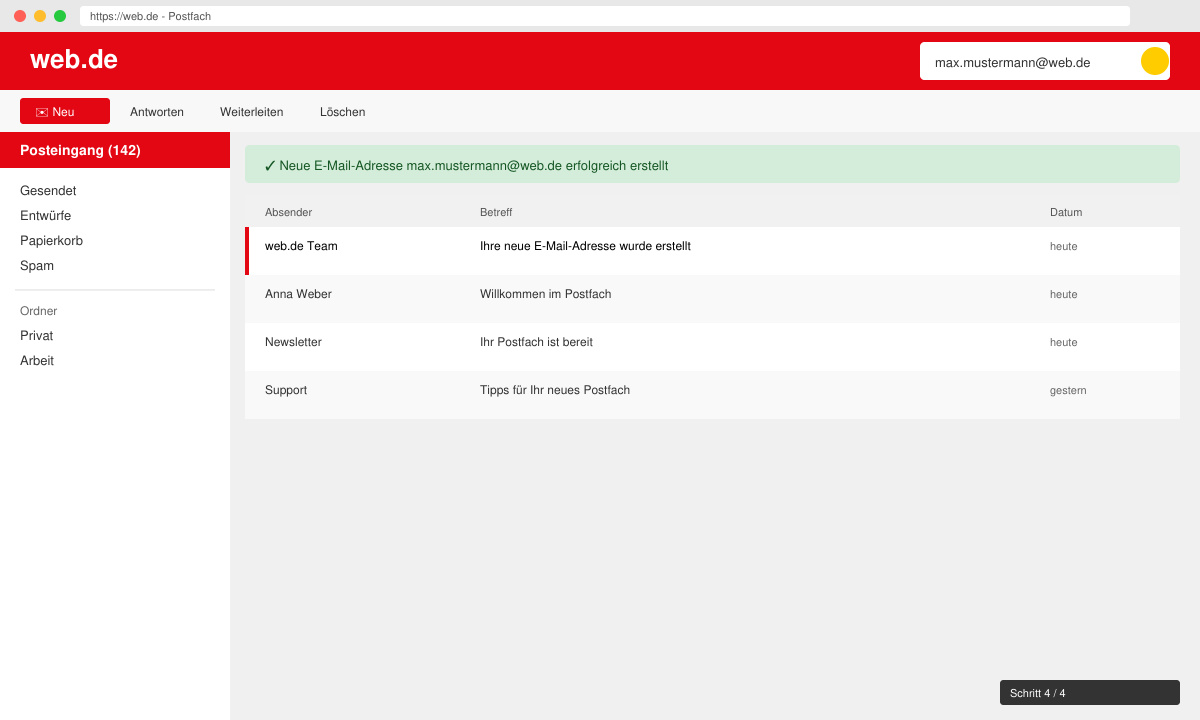
Task: Open email from web.de Team
Action: (712, 251)
